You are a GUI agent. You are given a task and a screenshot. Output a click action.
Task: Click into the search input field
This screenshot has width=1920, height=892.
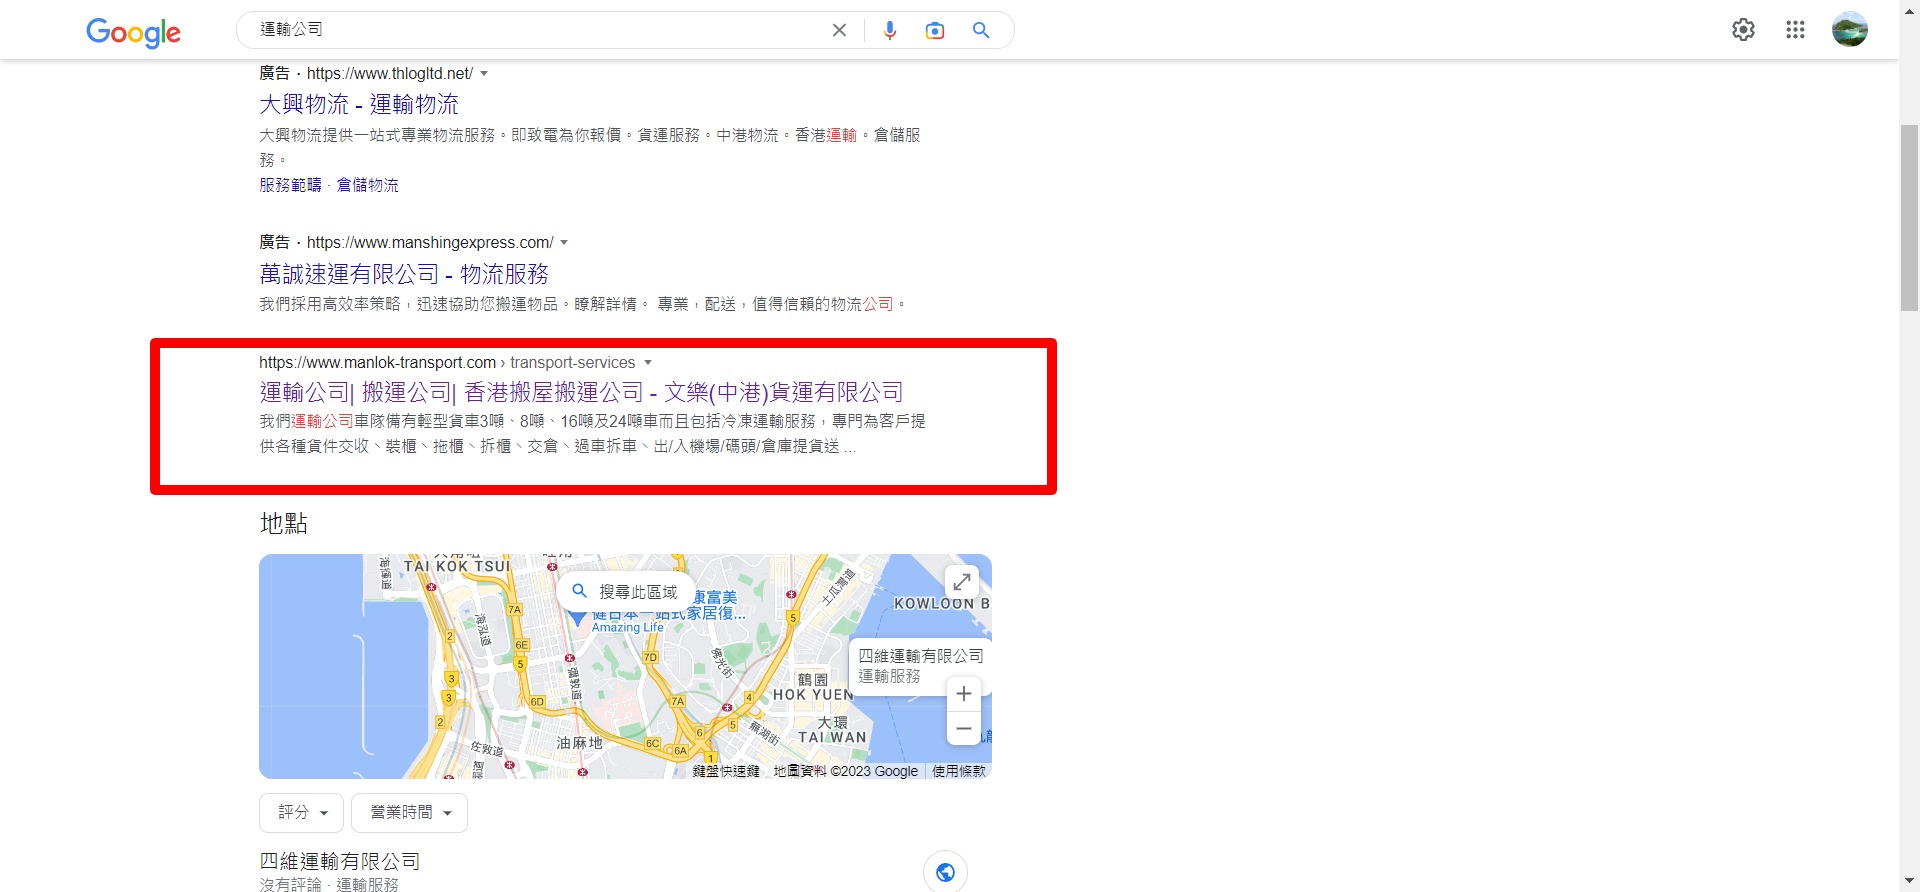540,30
